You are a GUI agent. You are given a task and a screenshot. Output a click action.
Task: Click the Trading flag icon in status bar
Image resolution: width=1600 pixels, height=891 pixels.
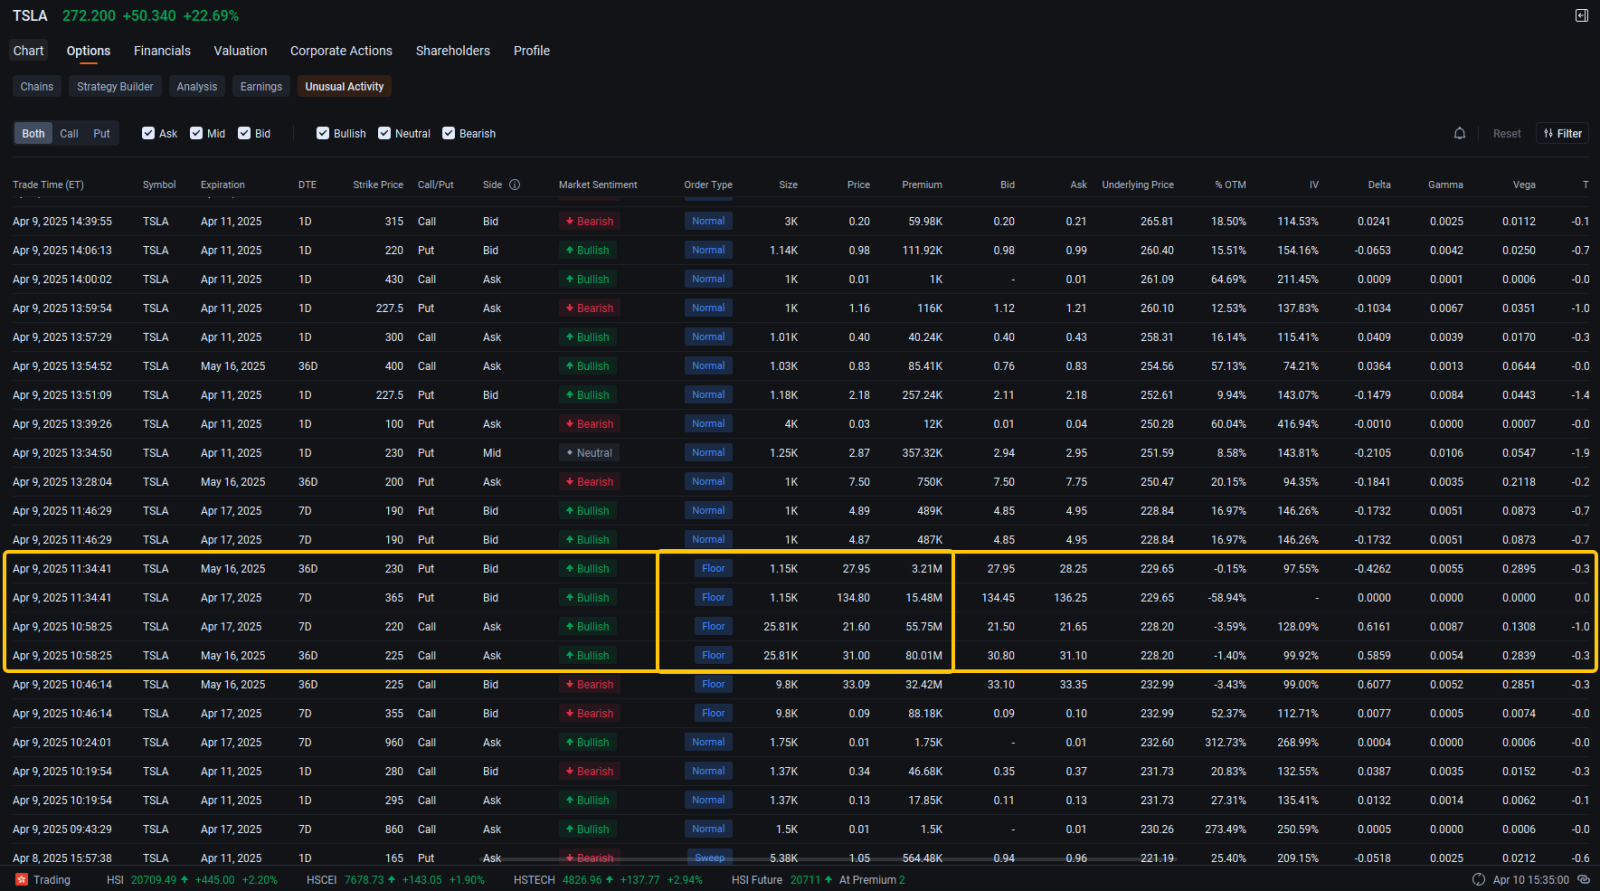pos(21,880)
